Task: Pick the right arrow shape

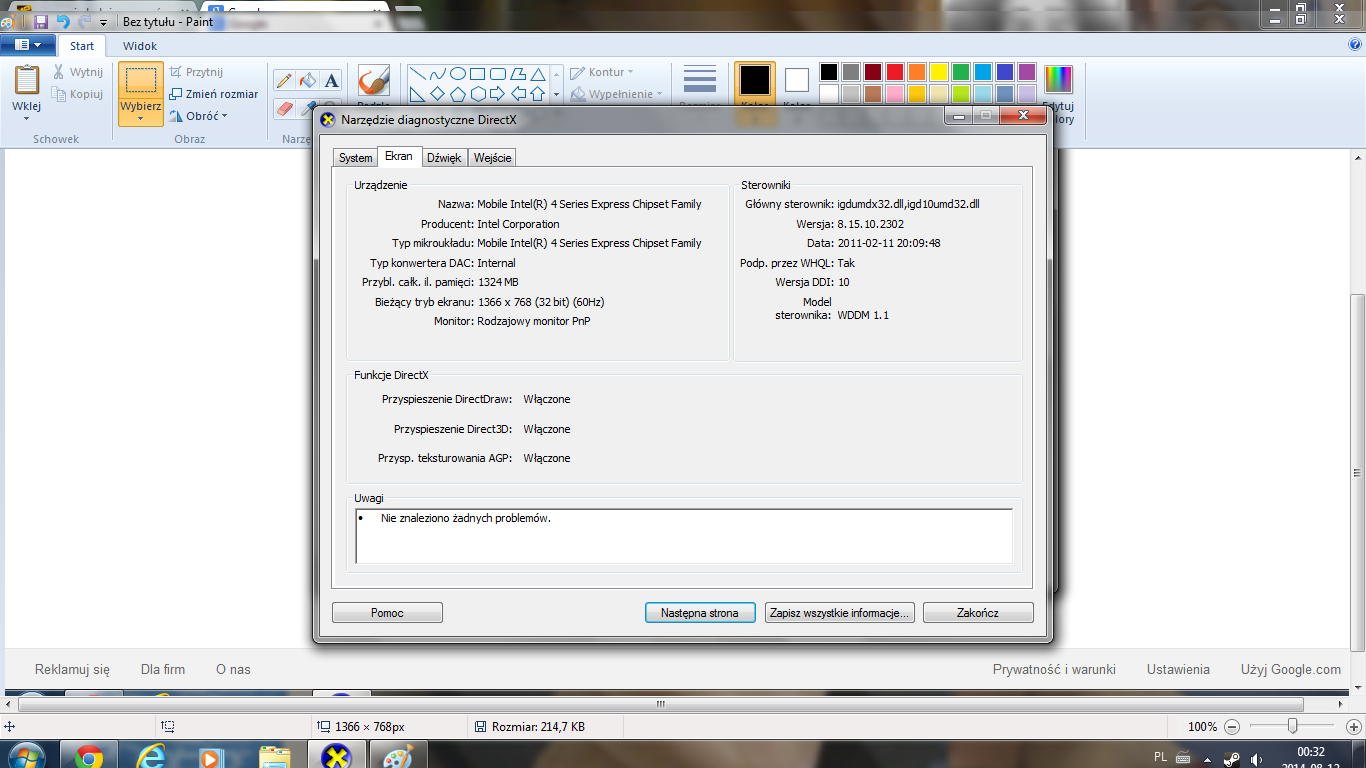Action: click(x=497, y=94)
